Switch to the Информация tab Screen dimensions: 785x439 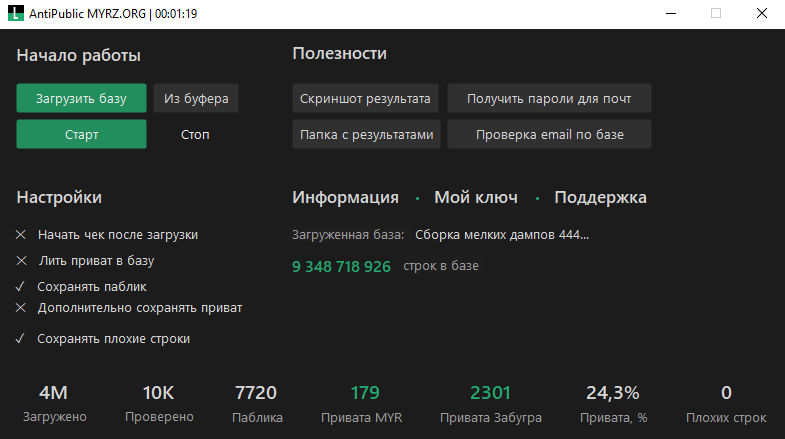(345, 197)
